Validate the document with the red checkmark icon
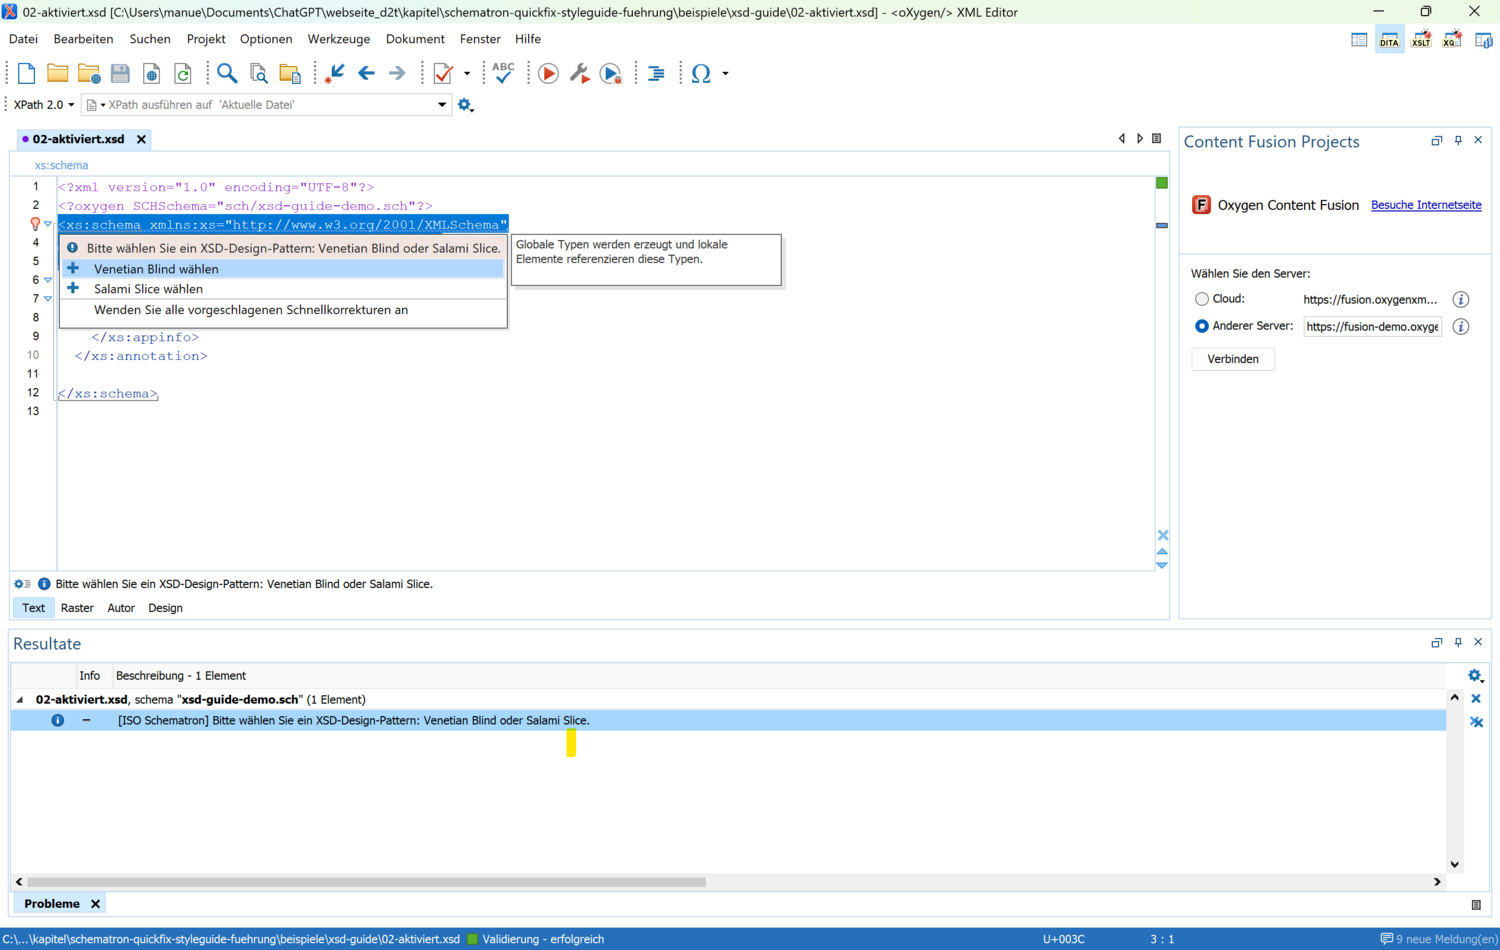 point(443,74)
